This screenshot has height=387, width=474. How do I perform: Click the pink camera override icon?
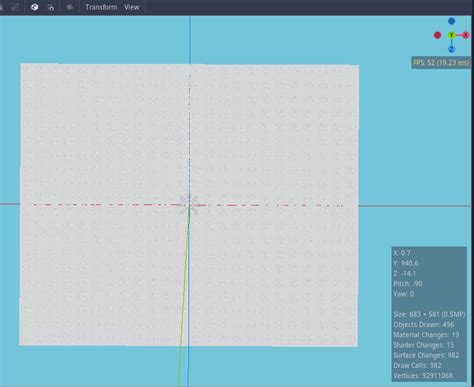[69, 7]
